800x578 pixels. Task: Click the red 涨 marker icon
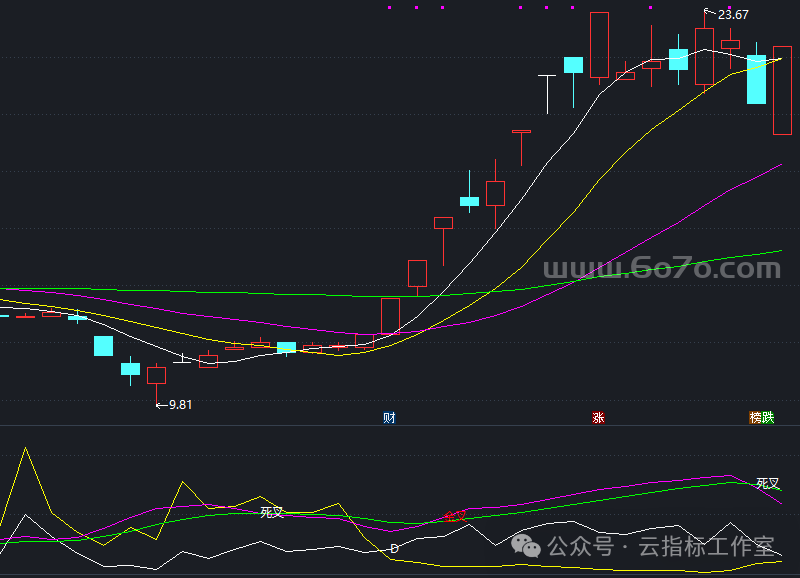click(598, 417)
